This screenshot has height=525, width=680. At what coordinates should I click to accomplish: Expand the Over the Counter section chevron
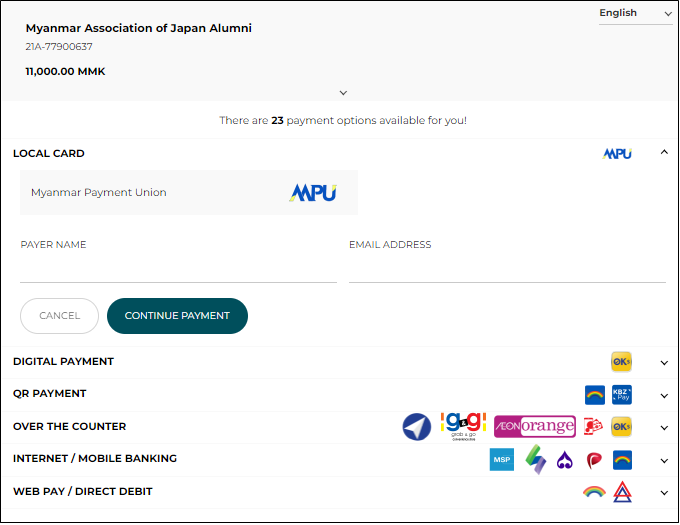tap(664, 428)
